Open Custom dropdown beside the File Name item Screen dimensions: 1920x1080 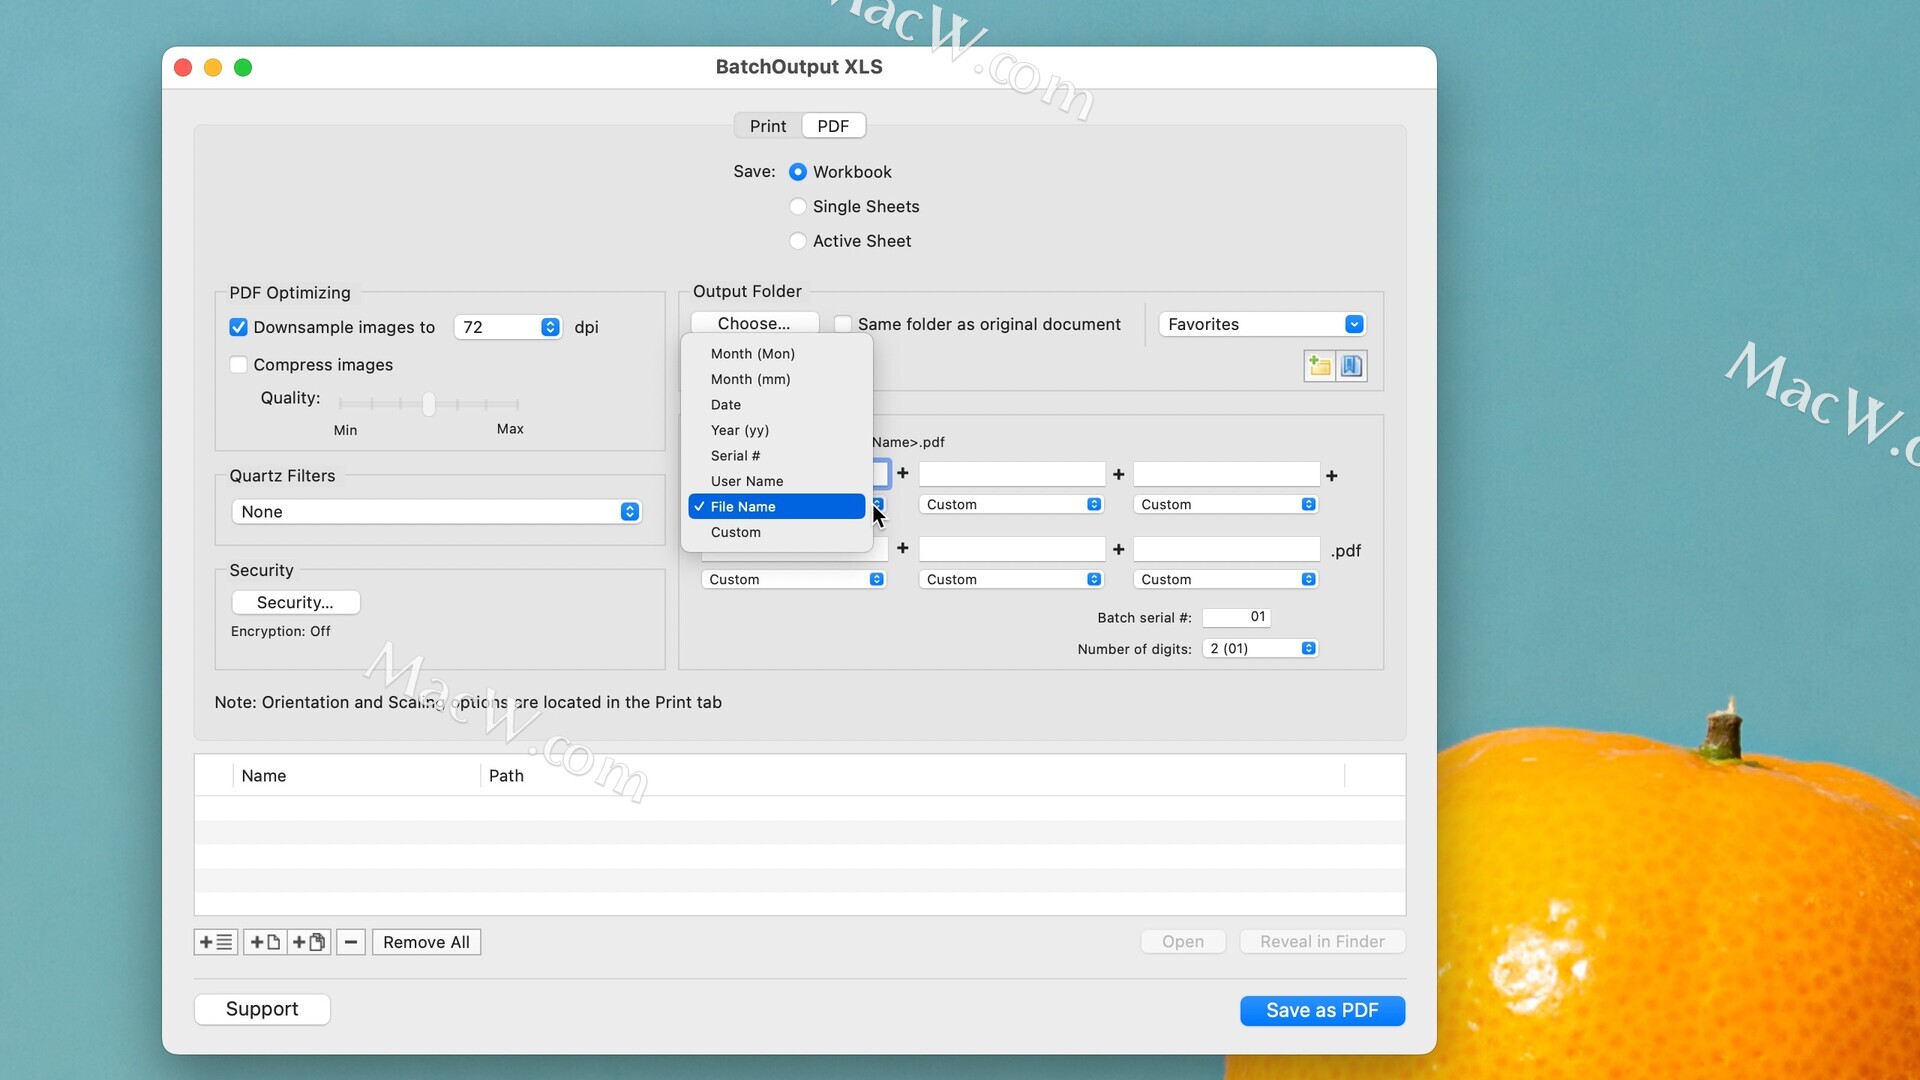pyautogui.click(x=1011, y=505)
